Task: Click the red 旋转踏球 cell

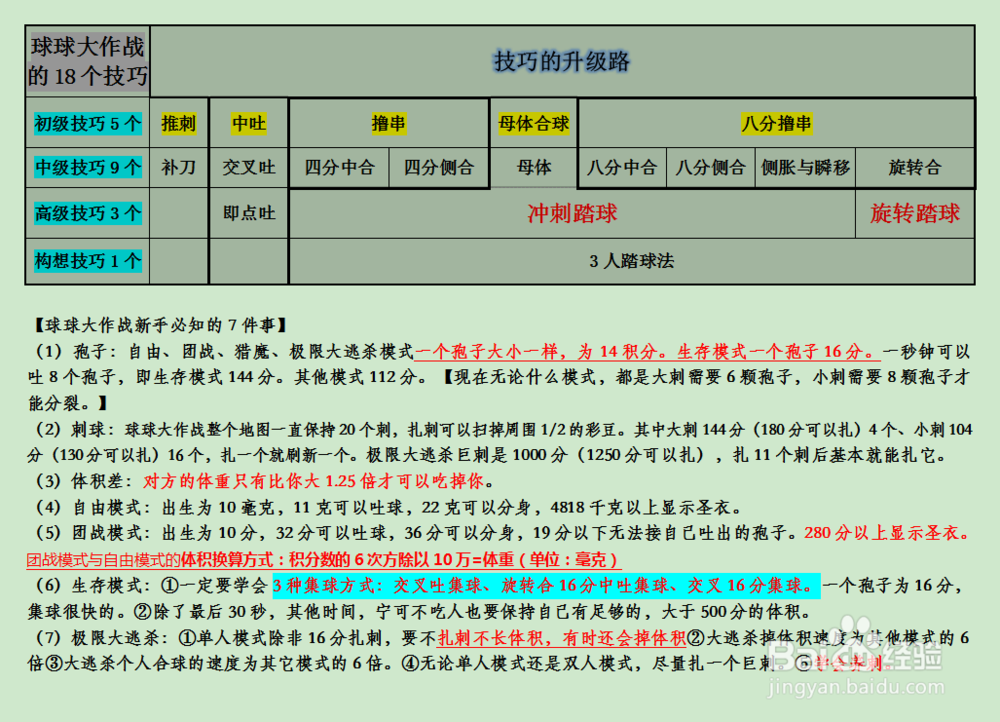Action: coord(914,213)
